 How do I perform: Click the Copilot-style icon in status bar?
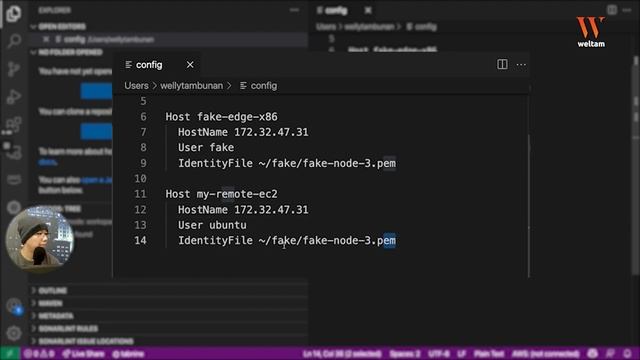tap(593, 354)
